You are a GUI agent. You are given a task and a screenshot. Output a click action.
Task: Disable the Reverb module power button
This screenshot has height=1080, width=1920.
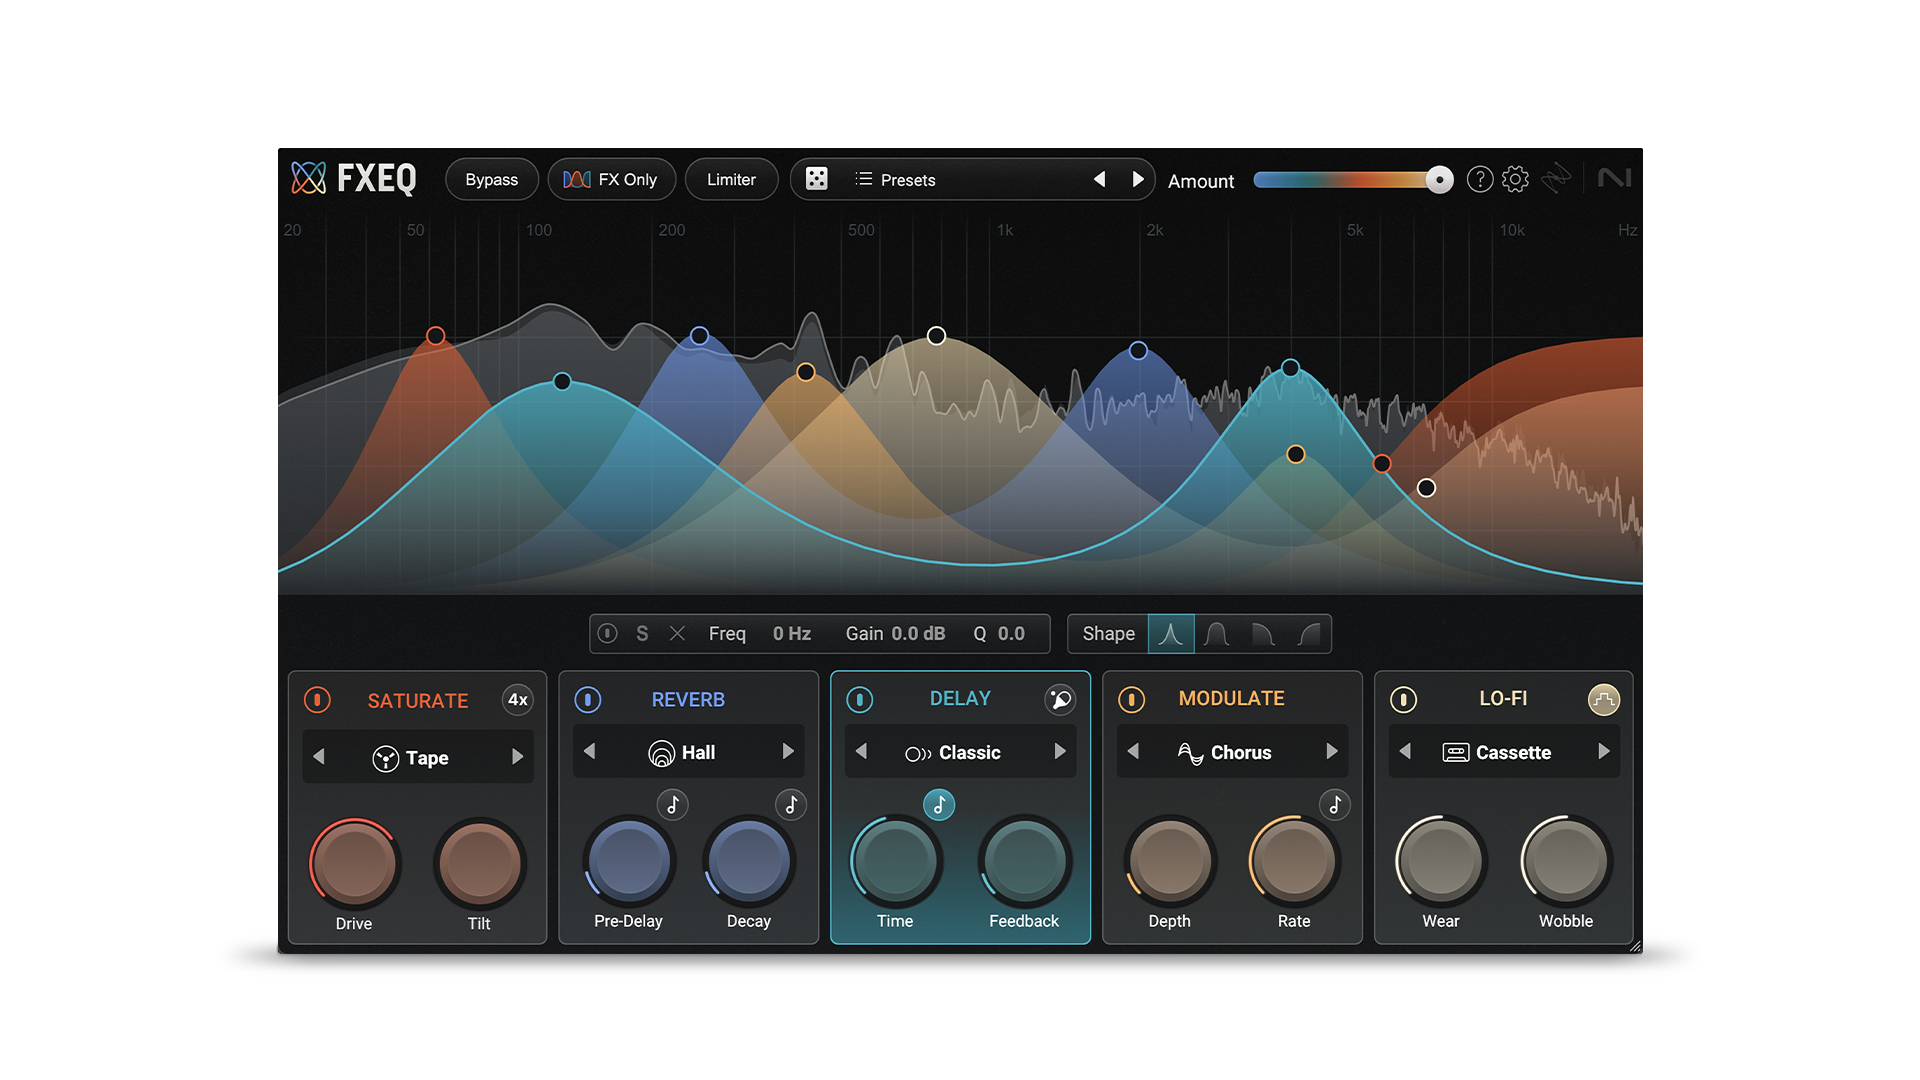tap(588, 699)
